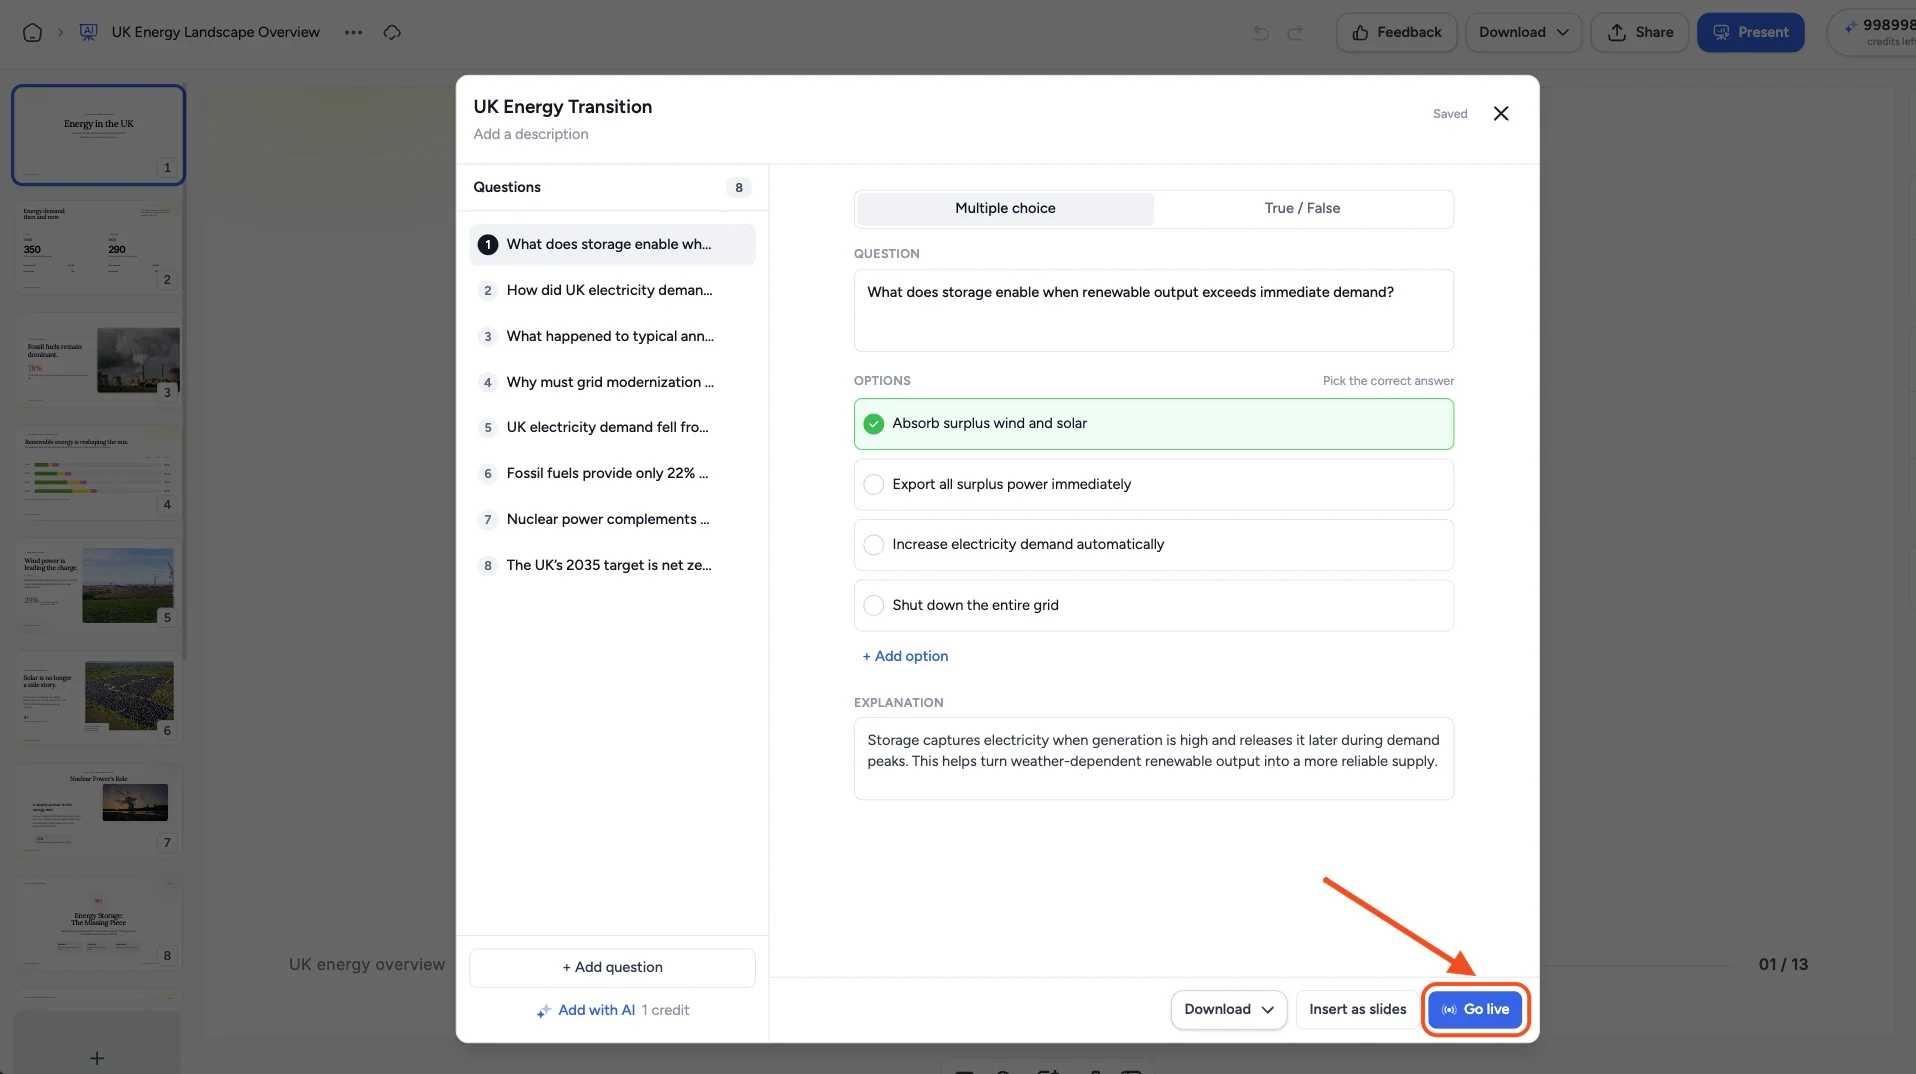Select question 4 Why must grid modernization
This screenshot has height=1074, width=1916.
point(612,382)
